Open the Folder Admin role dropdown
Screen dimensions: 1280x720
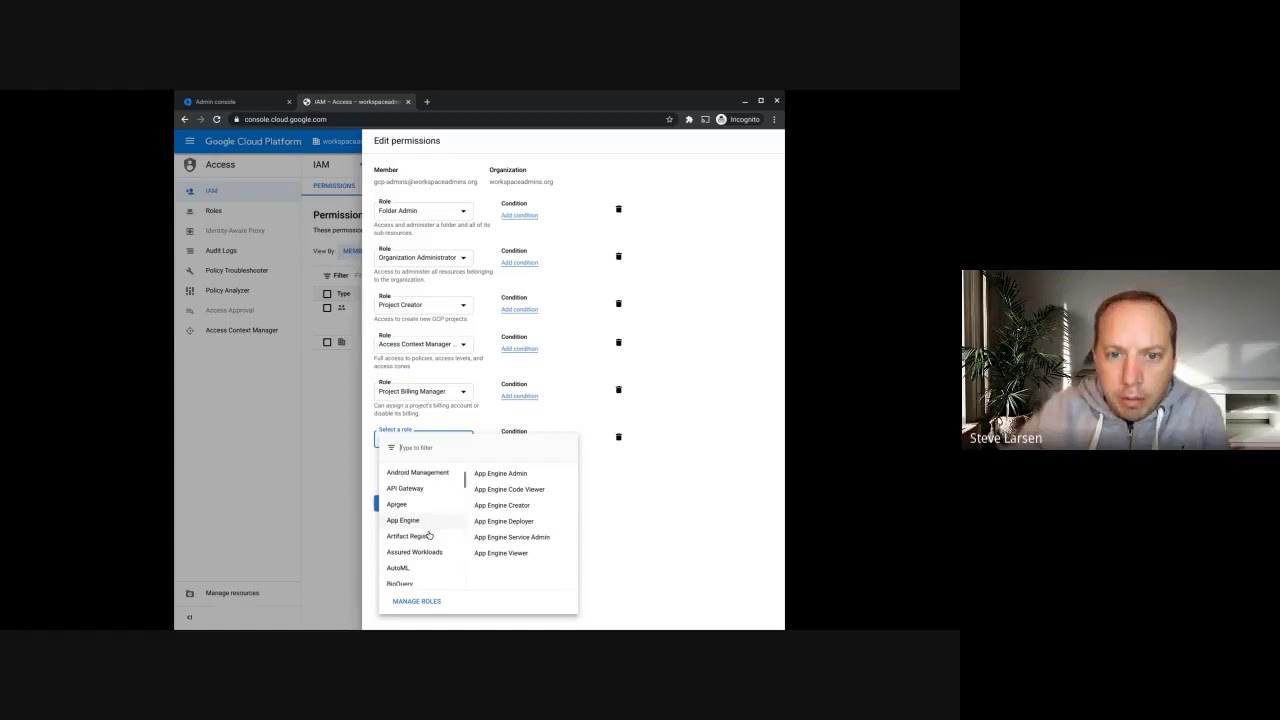(423, 210)
